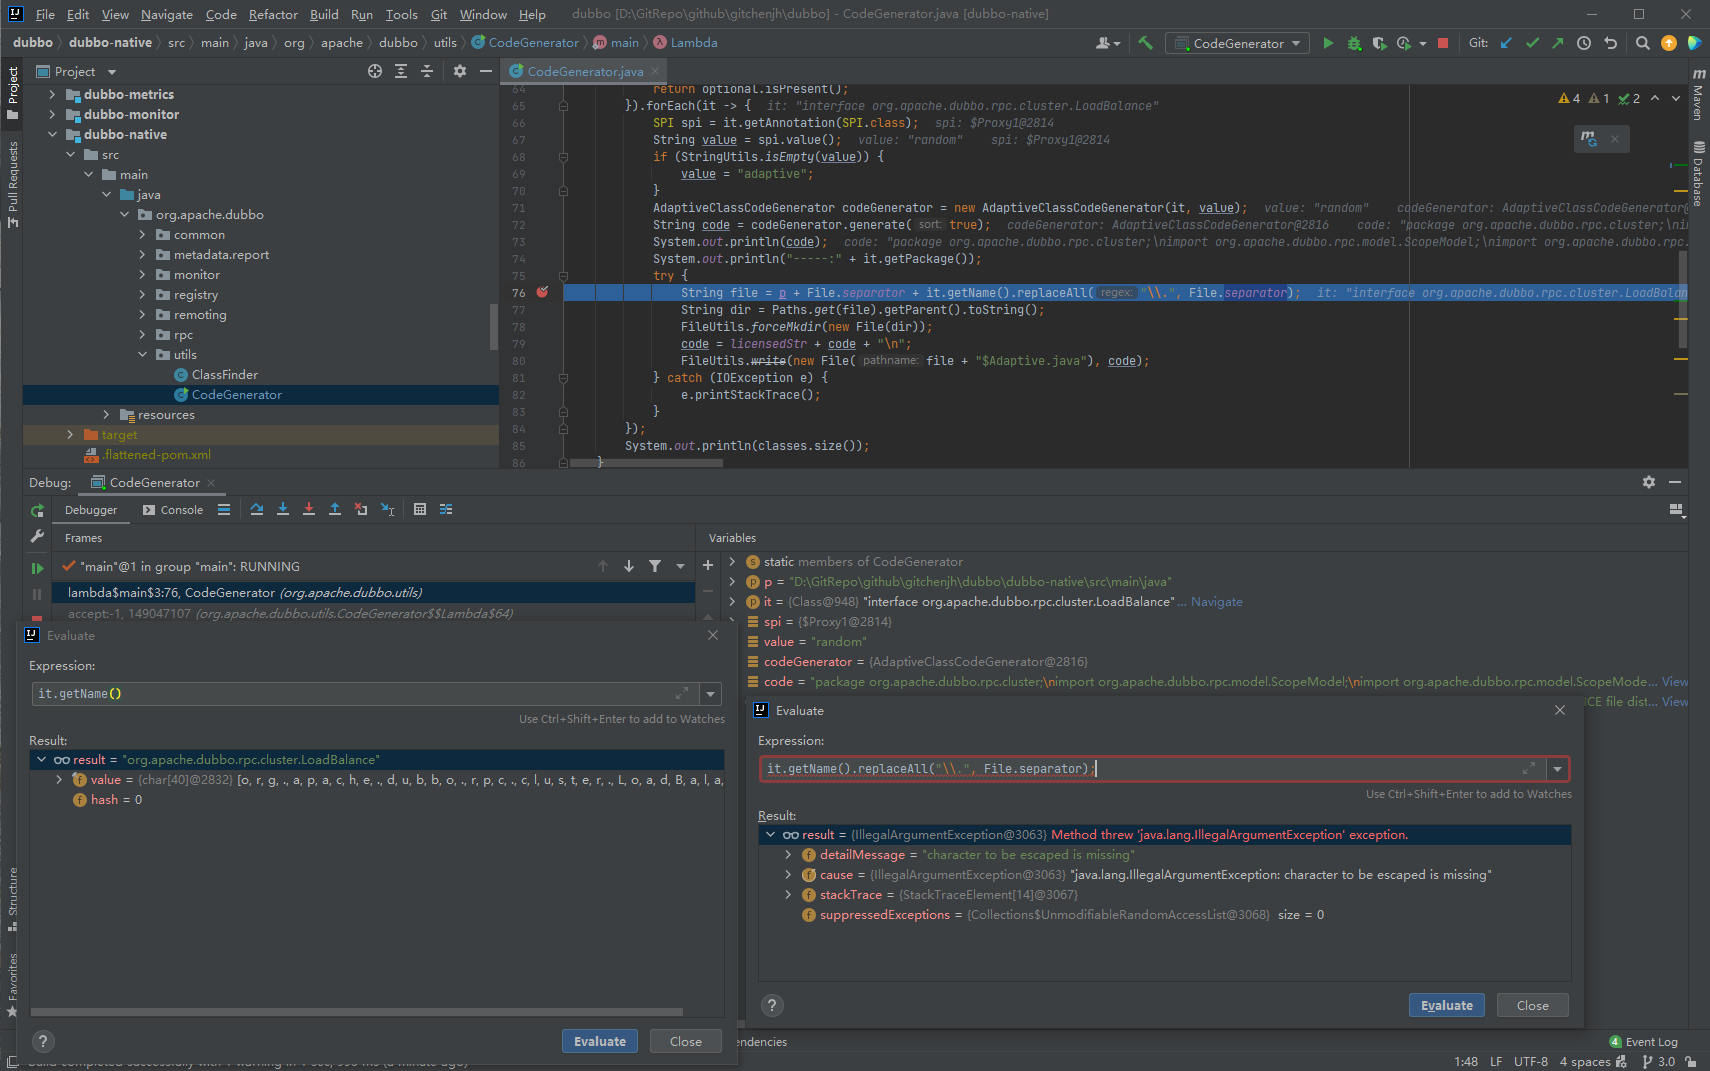Toggle the frames filter funnel icon
The image size is (1710, 1071).
tap(655, 566)
